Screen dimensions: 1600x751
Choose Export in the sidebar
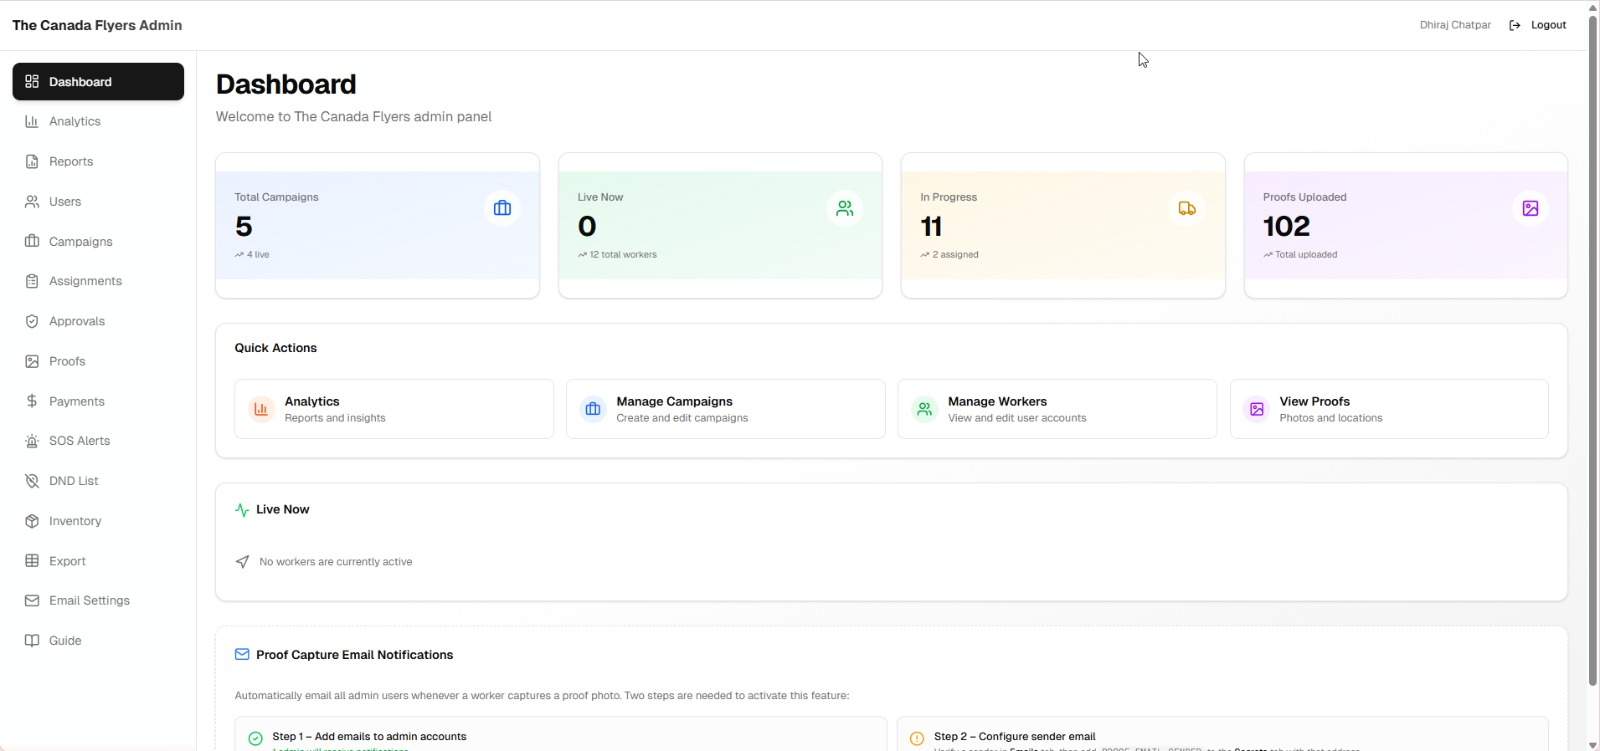click(98, 561)
